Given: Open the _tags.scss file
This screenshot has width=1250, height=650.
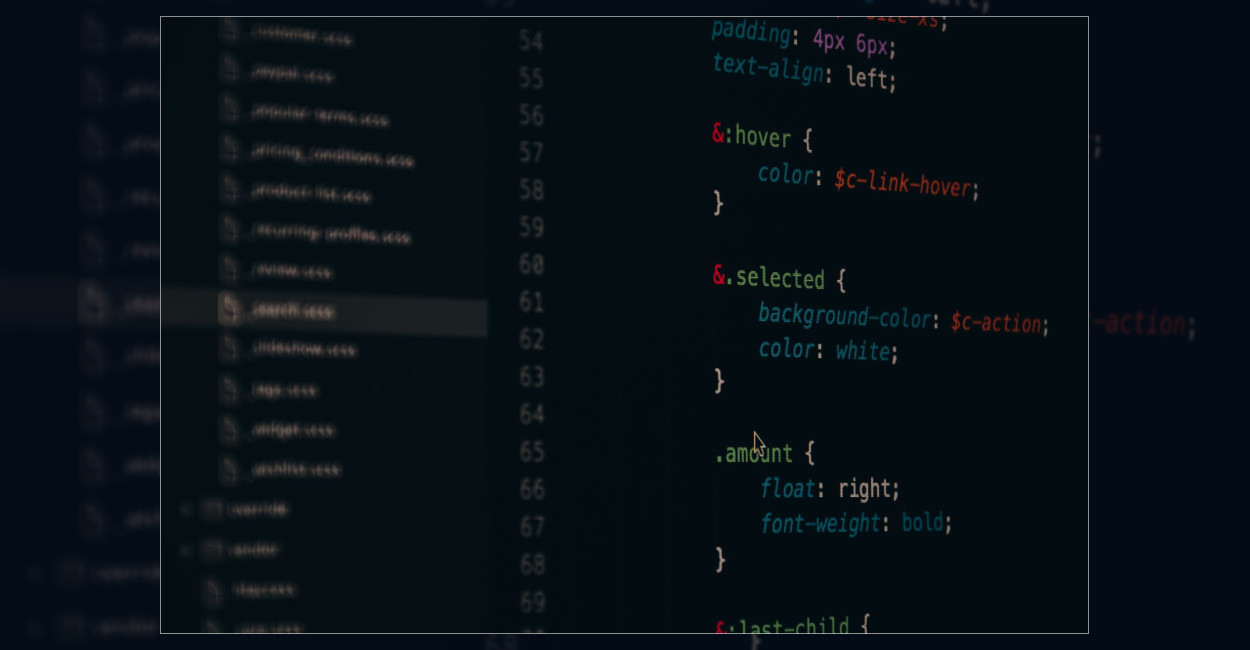Looking at the screenshot, I should [x=283, y=389].
